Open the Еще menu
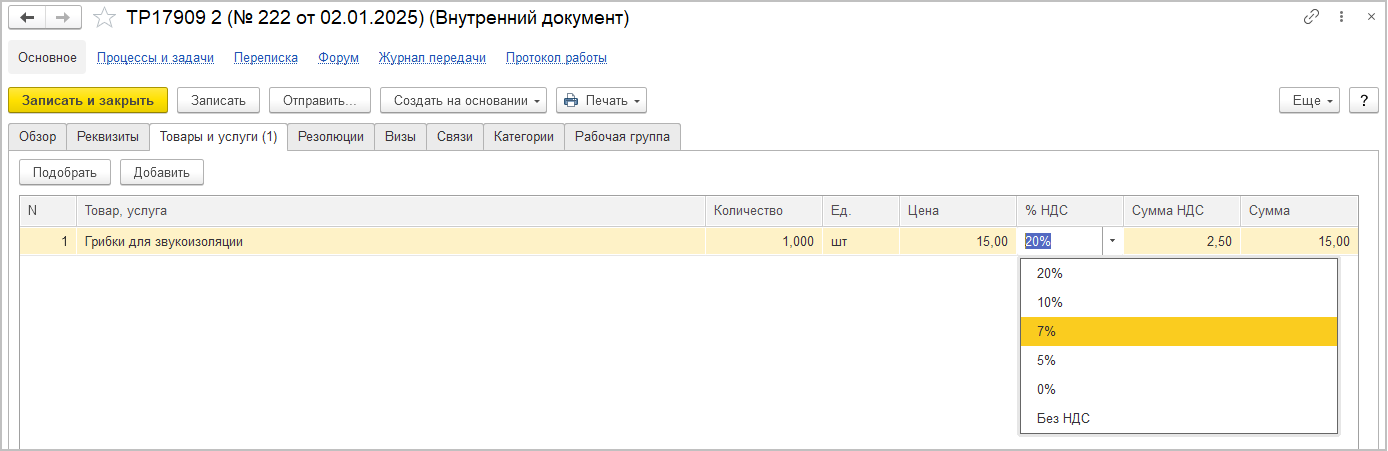This screenshot has width=1388, height=451. pos(1314,100)
